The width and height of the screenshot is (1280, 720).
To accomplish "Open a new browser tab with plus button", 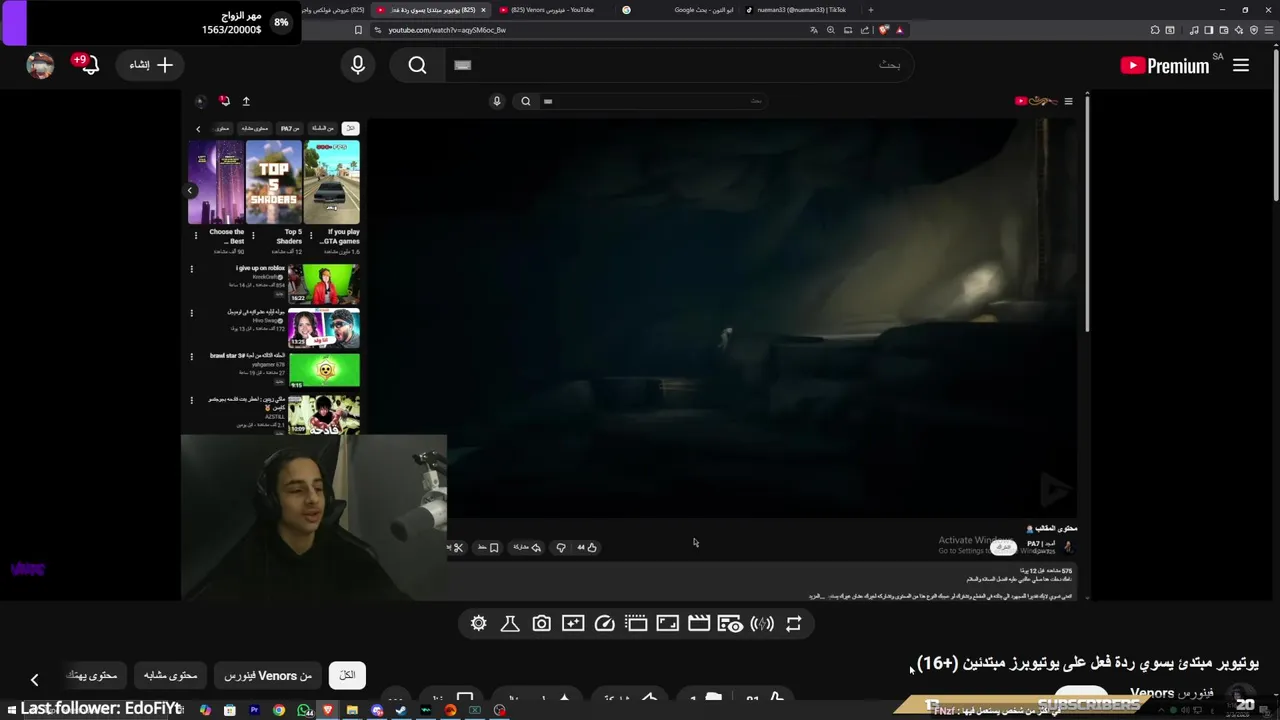I will [x=871, y=10].
